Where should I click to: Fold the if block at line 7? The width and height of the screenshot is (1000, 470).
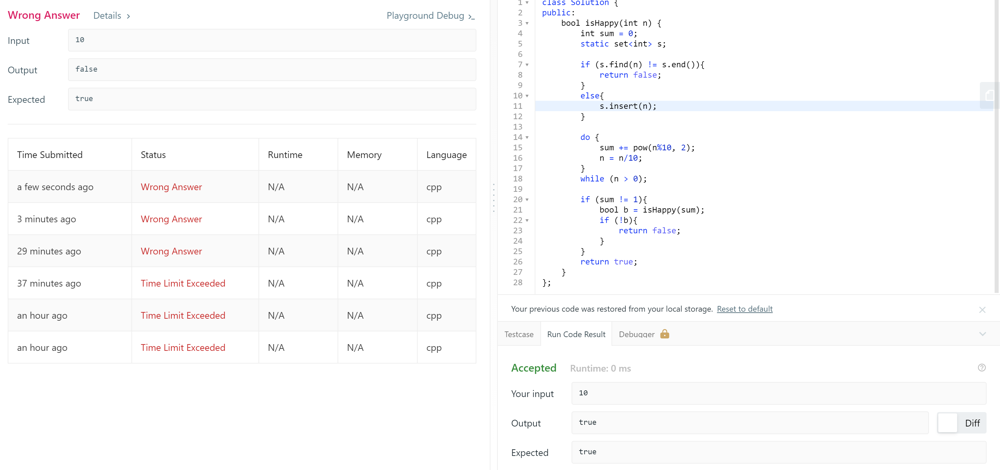coord(527,64)
